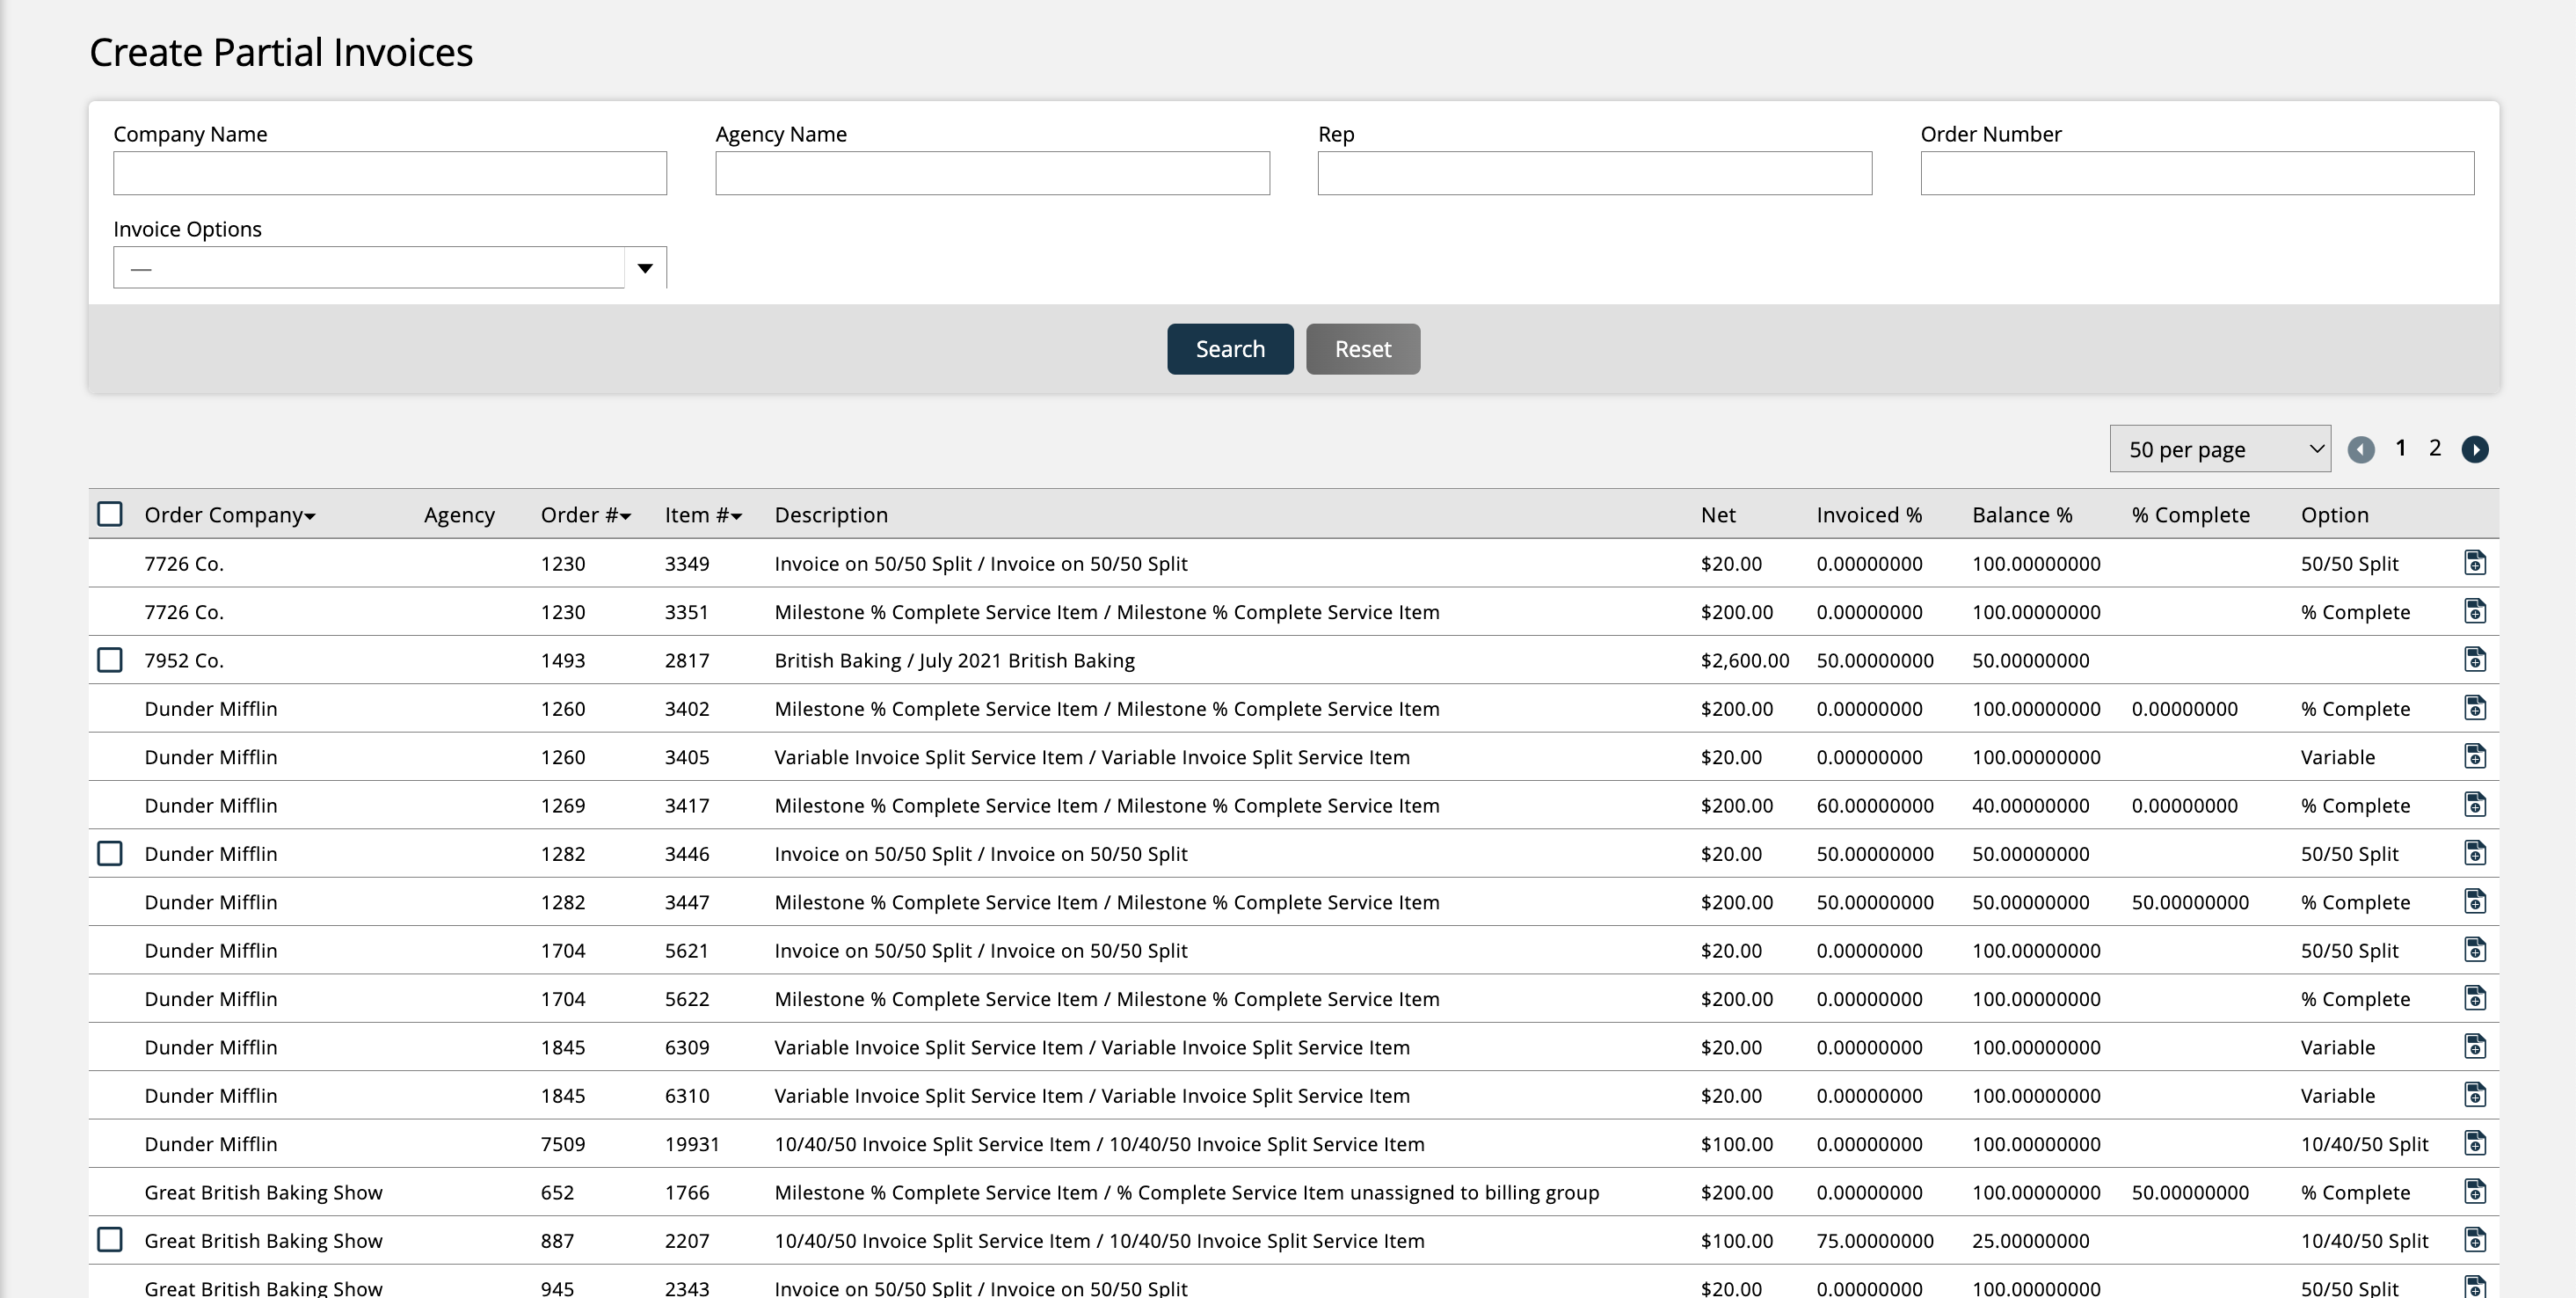Check the Dunder Mifflin order 1282 checkbox

pos(109,853)
